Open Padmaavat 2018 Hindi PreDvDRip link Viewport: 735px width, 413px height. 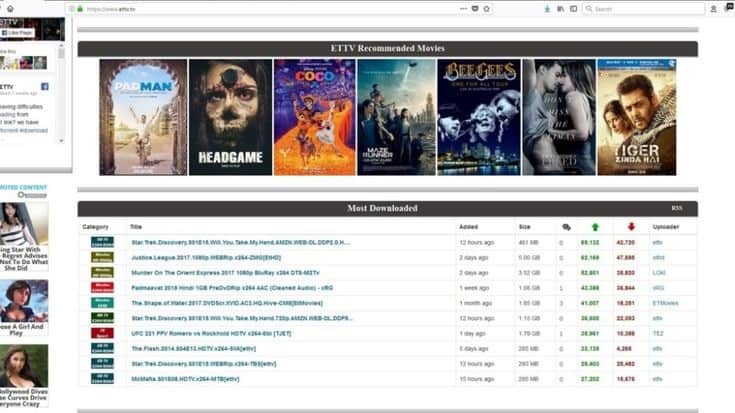pyautogui.click(x=232, y=288)
